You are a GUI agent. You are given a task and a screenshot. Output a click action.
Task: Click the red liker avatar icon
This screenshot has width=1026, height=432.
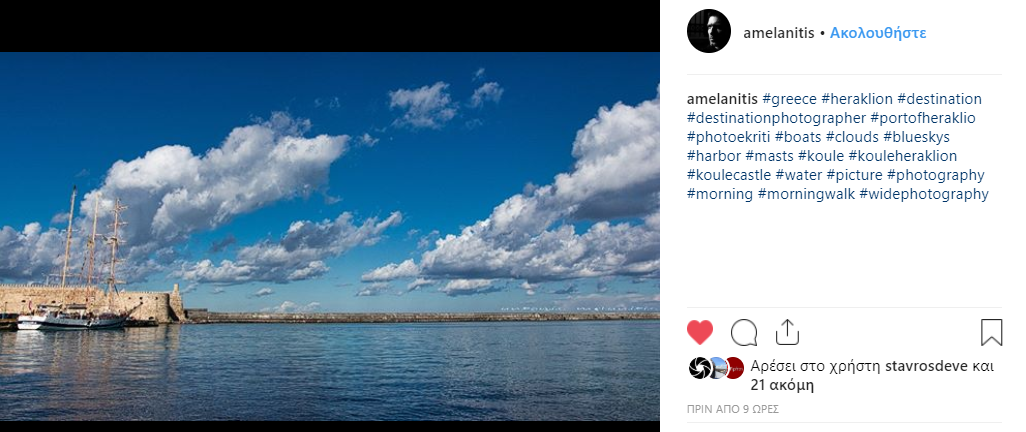click(x=735, y=368)
